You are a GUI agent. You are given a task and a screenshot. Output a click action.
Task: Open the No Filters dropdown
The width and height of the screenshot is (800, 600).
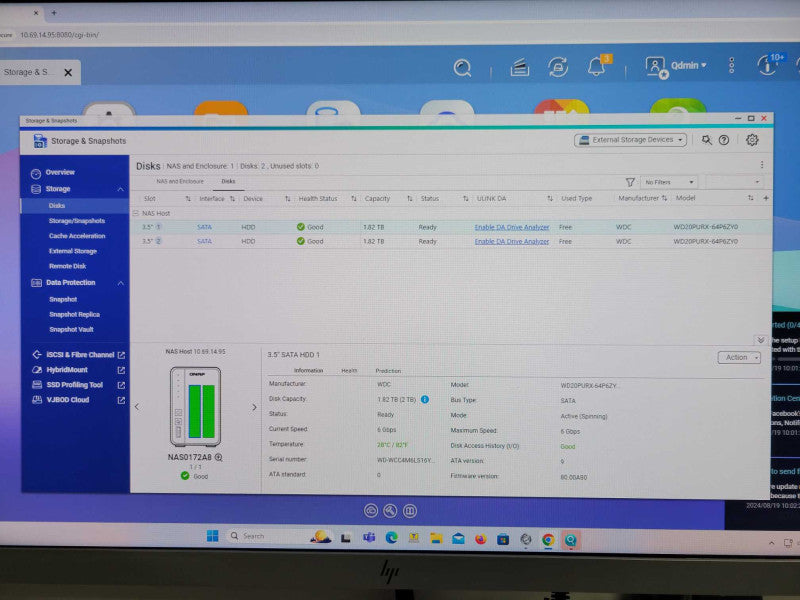[x=669, y=182]
